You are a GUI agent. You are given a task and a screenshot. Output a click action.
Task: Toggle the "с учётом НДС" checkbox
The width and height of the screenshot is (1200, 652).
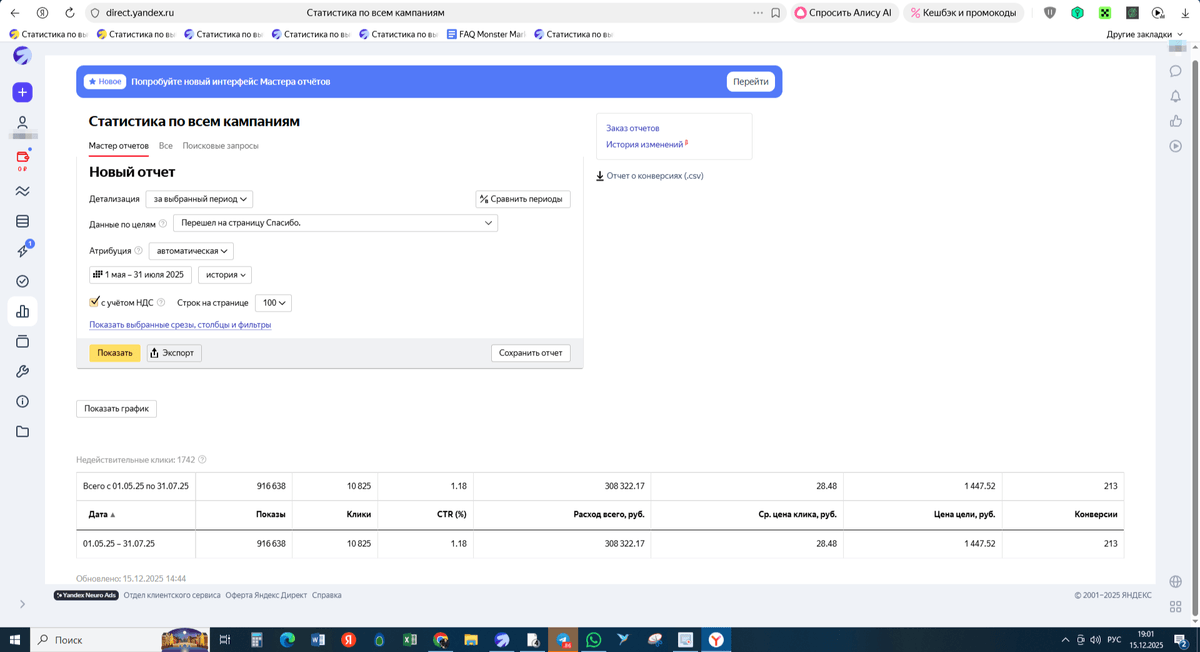click(95, 301)
